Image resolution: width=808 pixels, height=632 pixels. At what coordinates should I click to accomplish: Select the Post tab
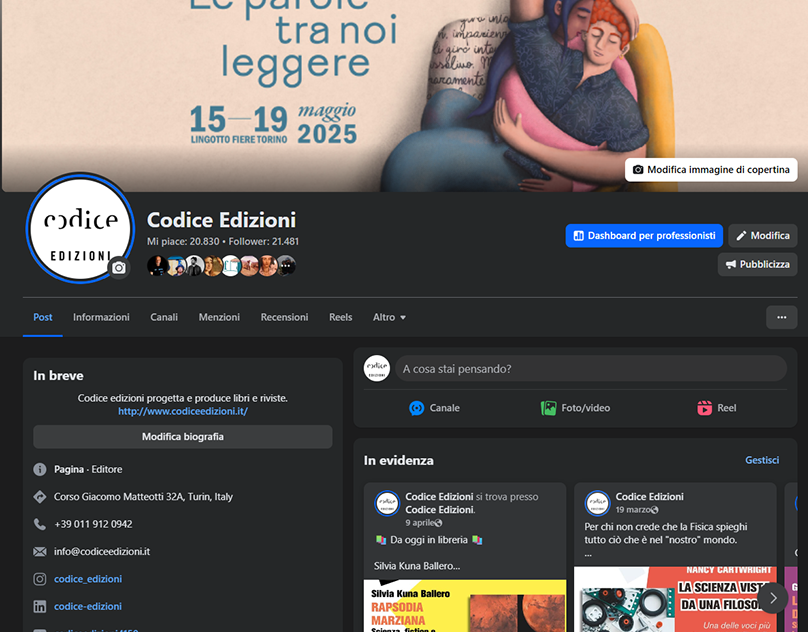point(43,317)
